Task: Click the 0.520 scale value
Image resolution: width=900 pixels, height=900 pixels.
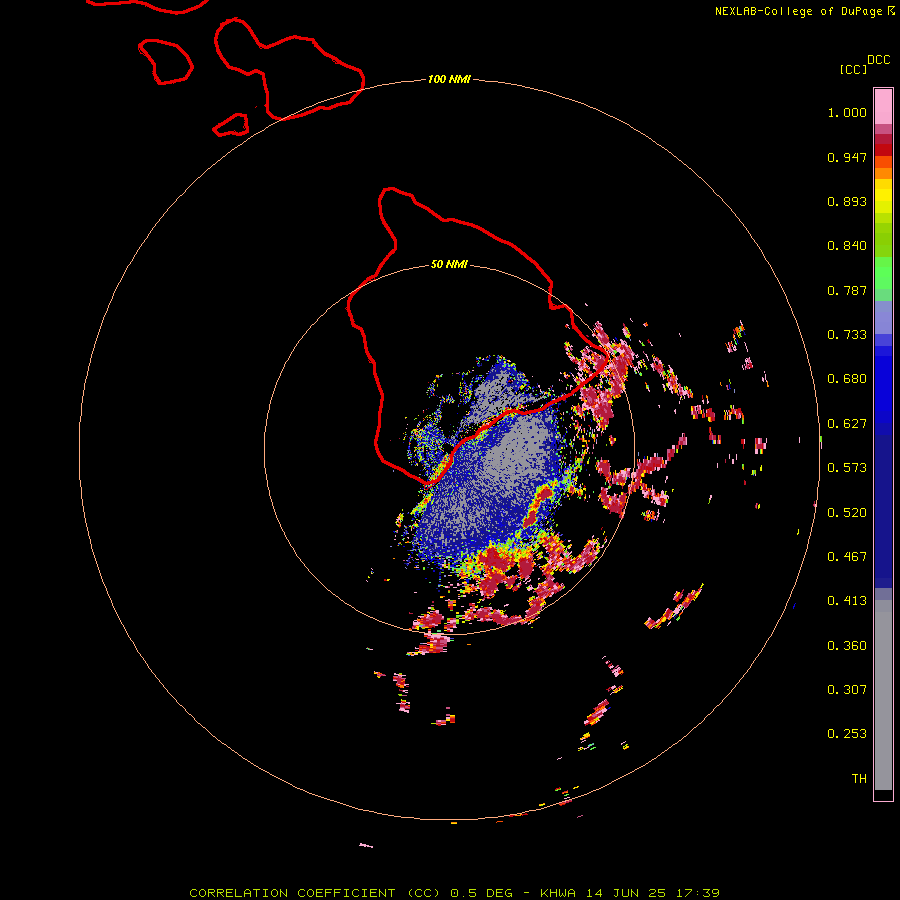Action: pos(847,513)
